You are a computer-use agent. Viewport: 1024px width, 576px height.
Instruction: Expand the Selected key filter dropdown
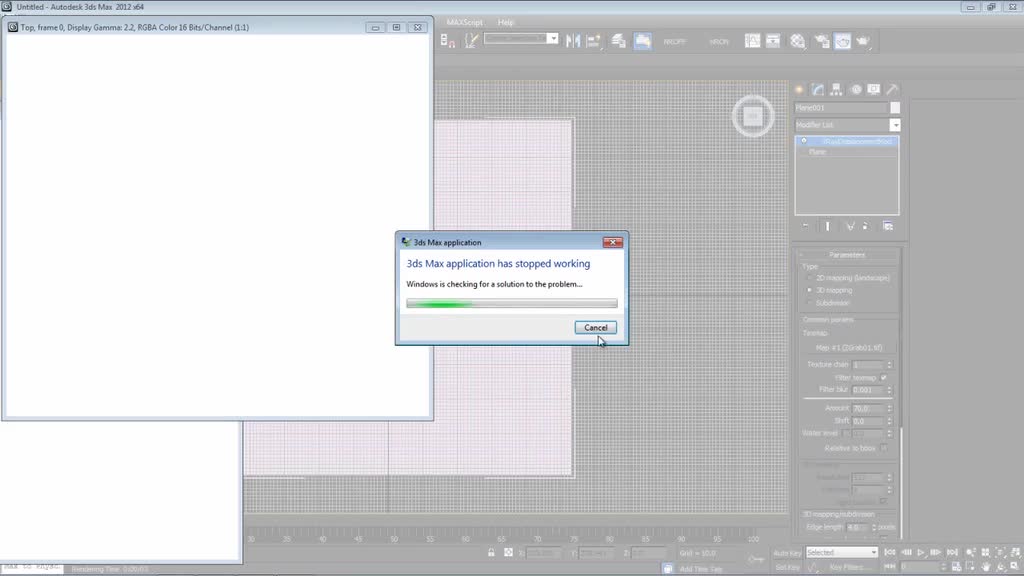point(874,552)
